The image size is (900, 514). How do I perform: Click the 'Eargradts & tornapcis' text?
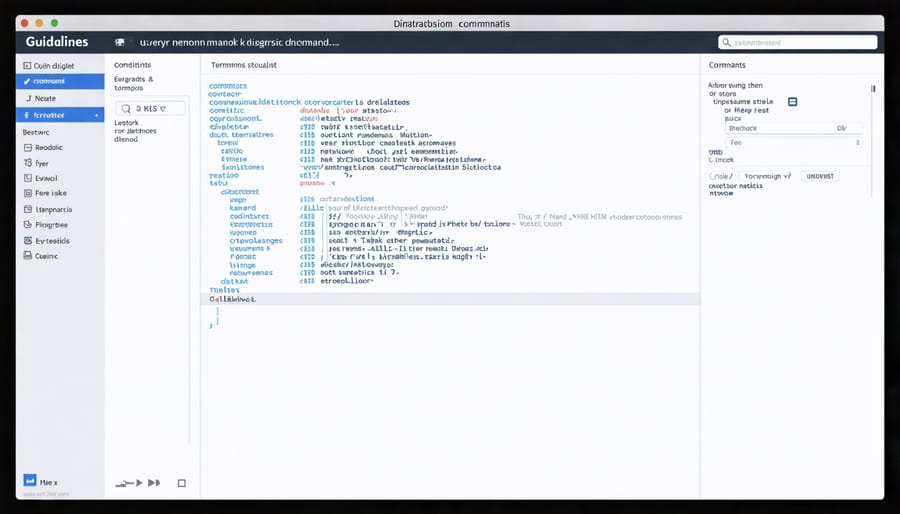pos(134,84)
